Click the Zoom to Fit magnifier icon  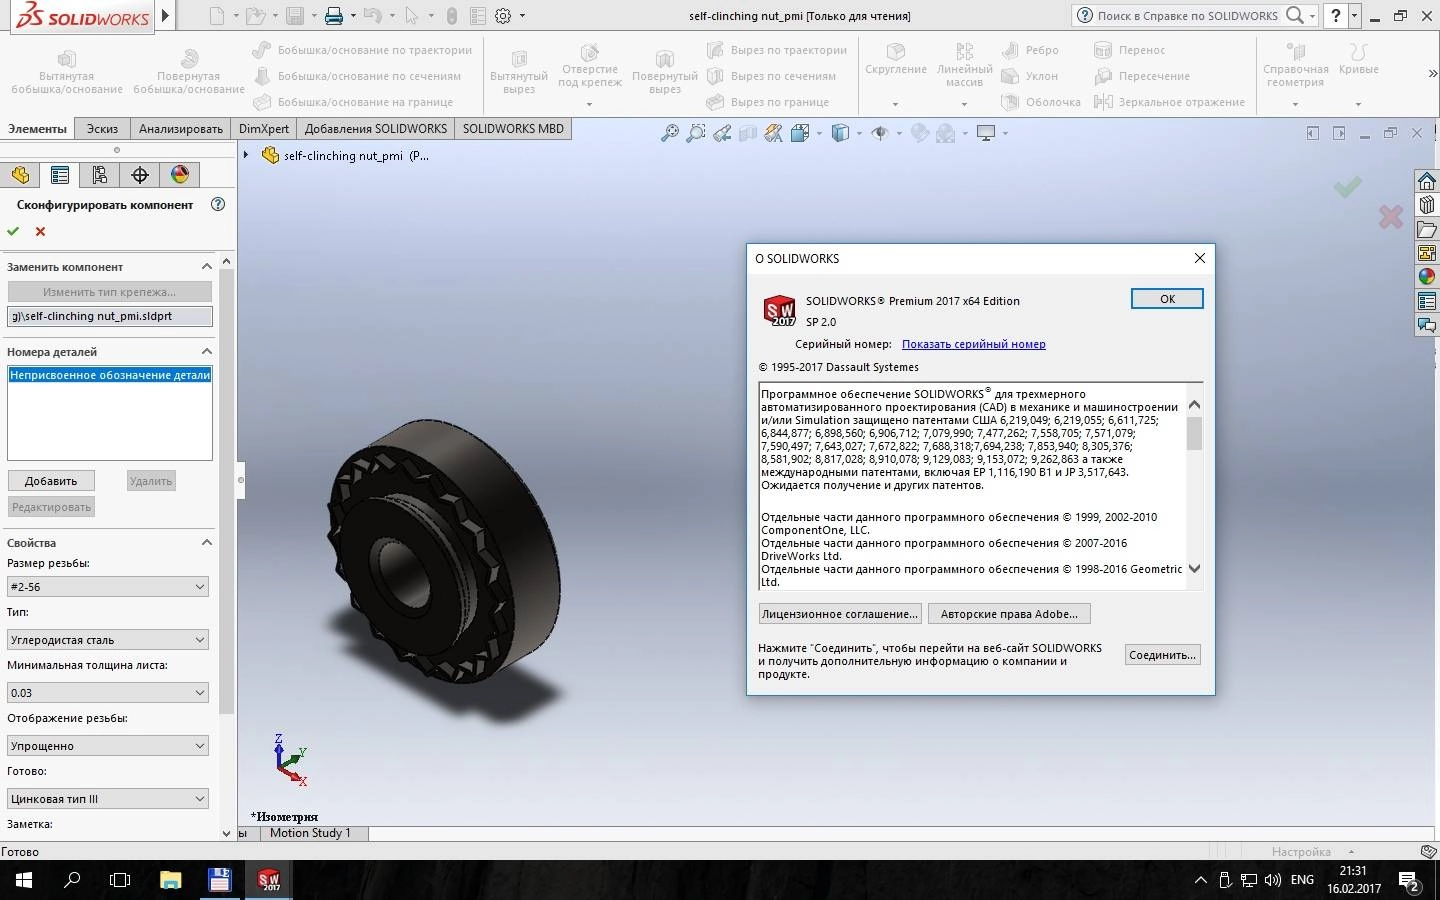click(670, 133)
